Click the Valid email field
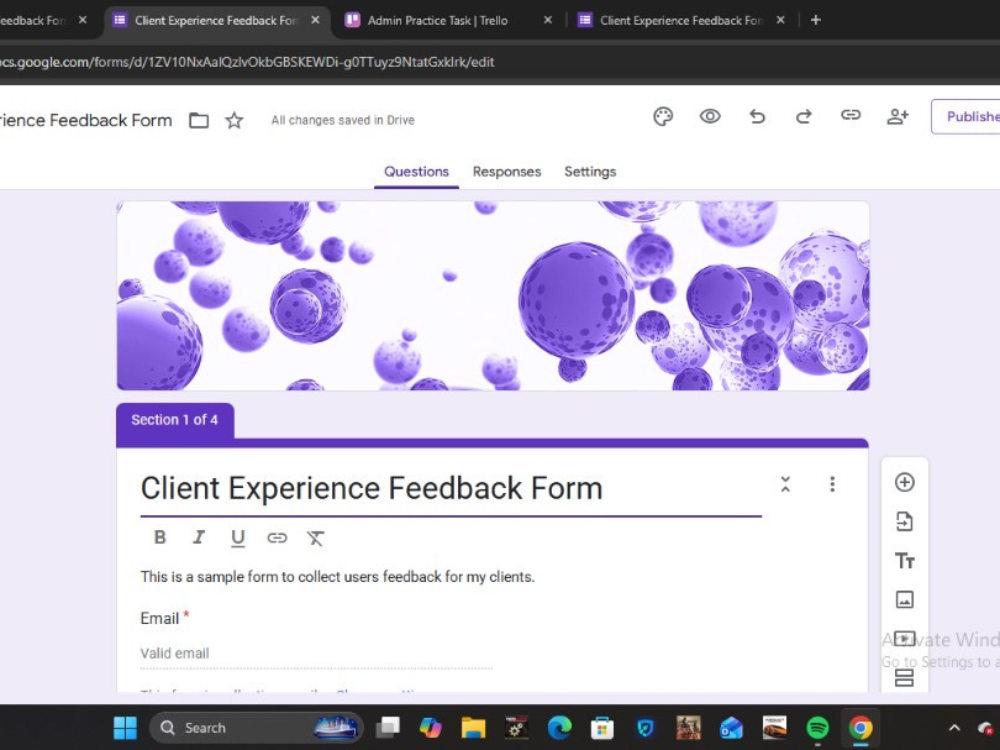The height and width of the screenshot is (750, 1000). pos(316,653)
